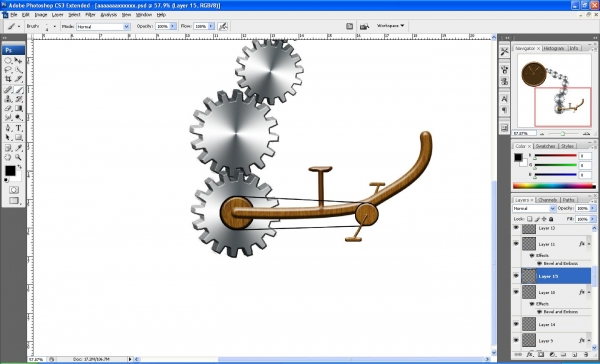Select the History Brush tool
Screen dimensions: 600x364
(x=19, y=99)
